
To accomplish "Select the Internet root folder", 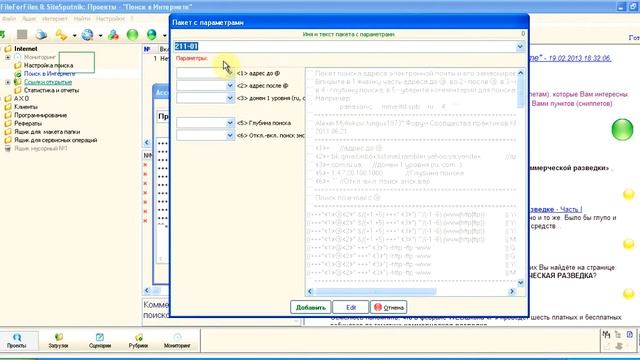I will click(x=26, y=49).
